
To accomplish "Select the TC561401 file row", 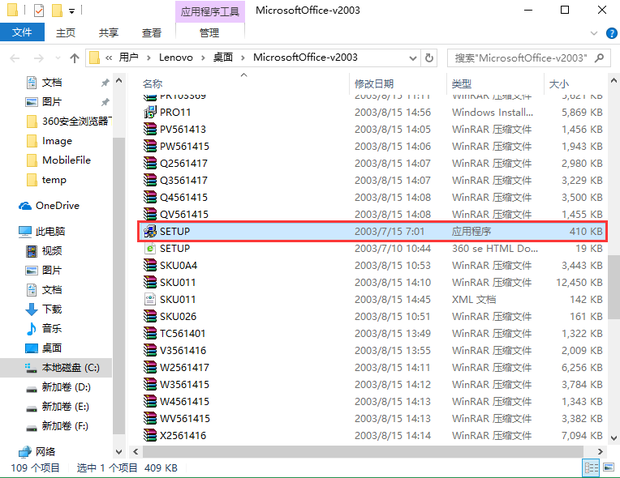I will 373,333.
